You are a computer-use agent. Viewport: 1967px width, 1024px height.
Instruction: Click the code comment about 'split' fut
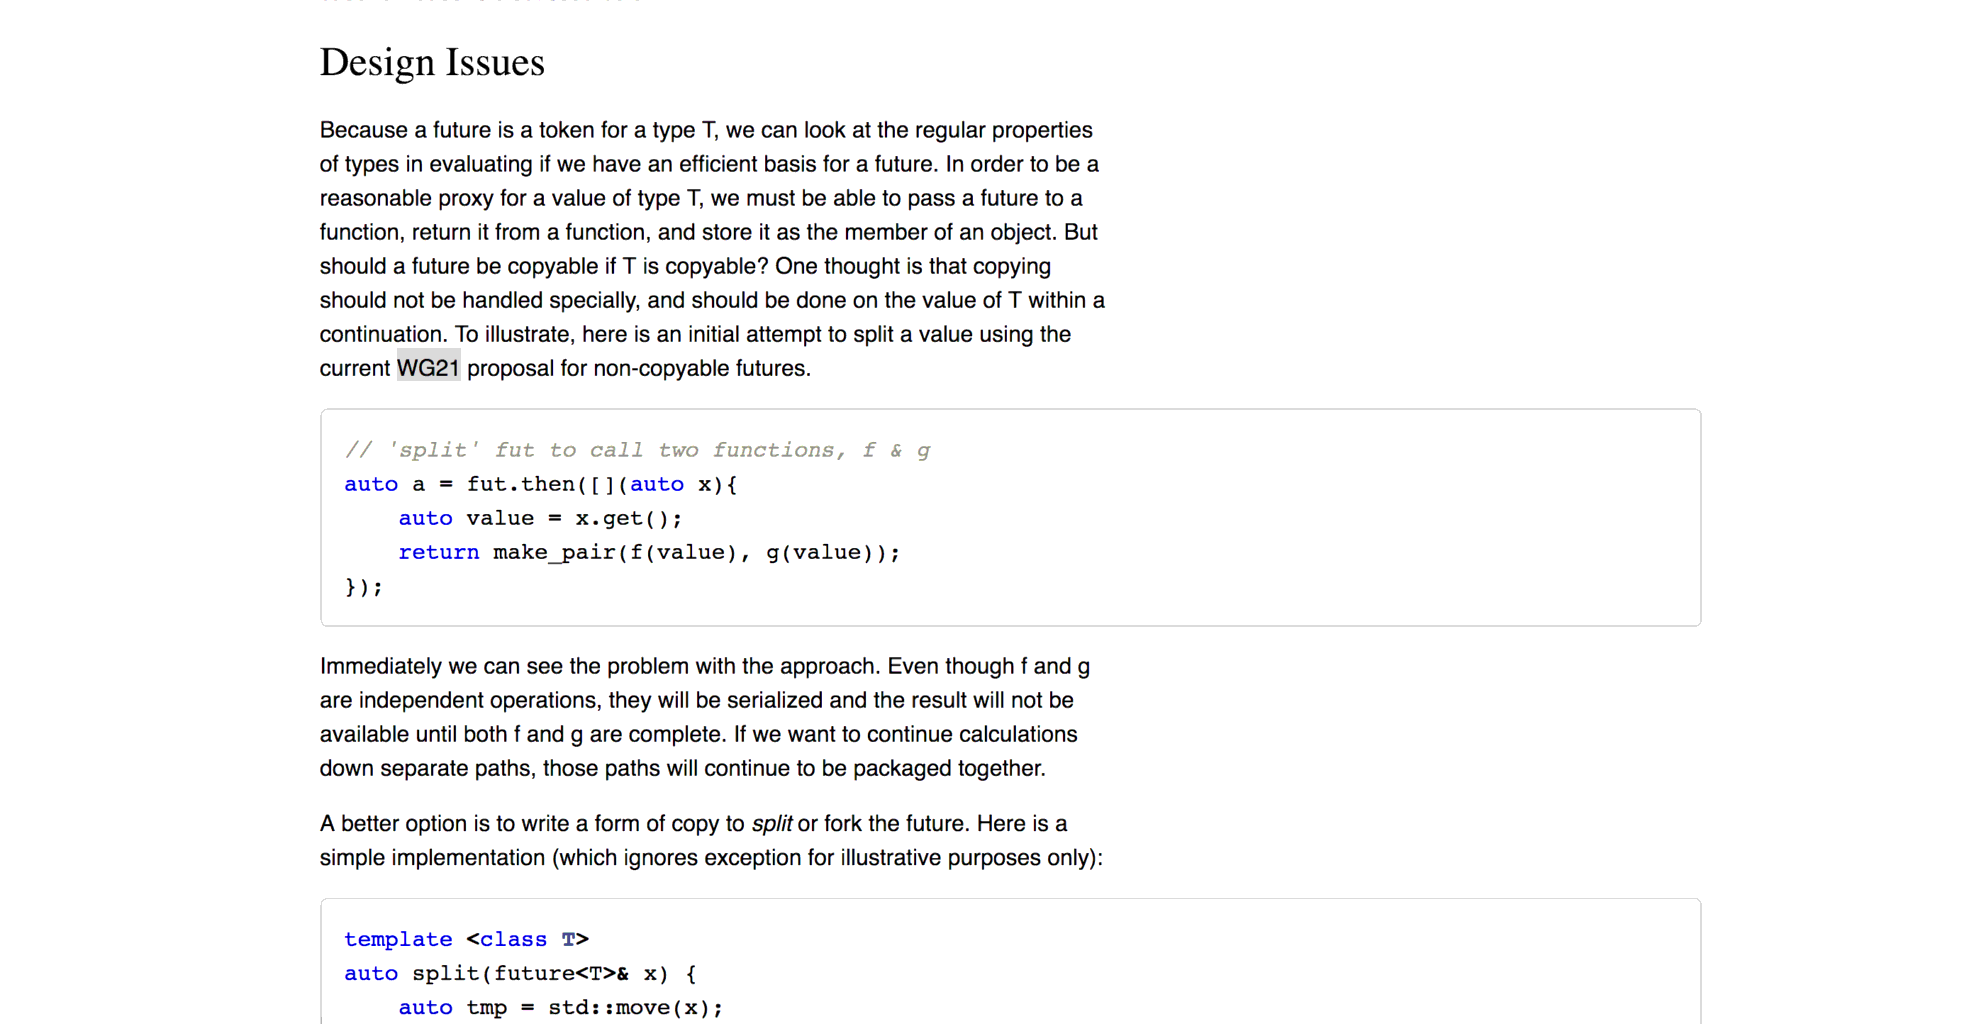[638, 450]
